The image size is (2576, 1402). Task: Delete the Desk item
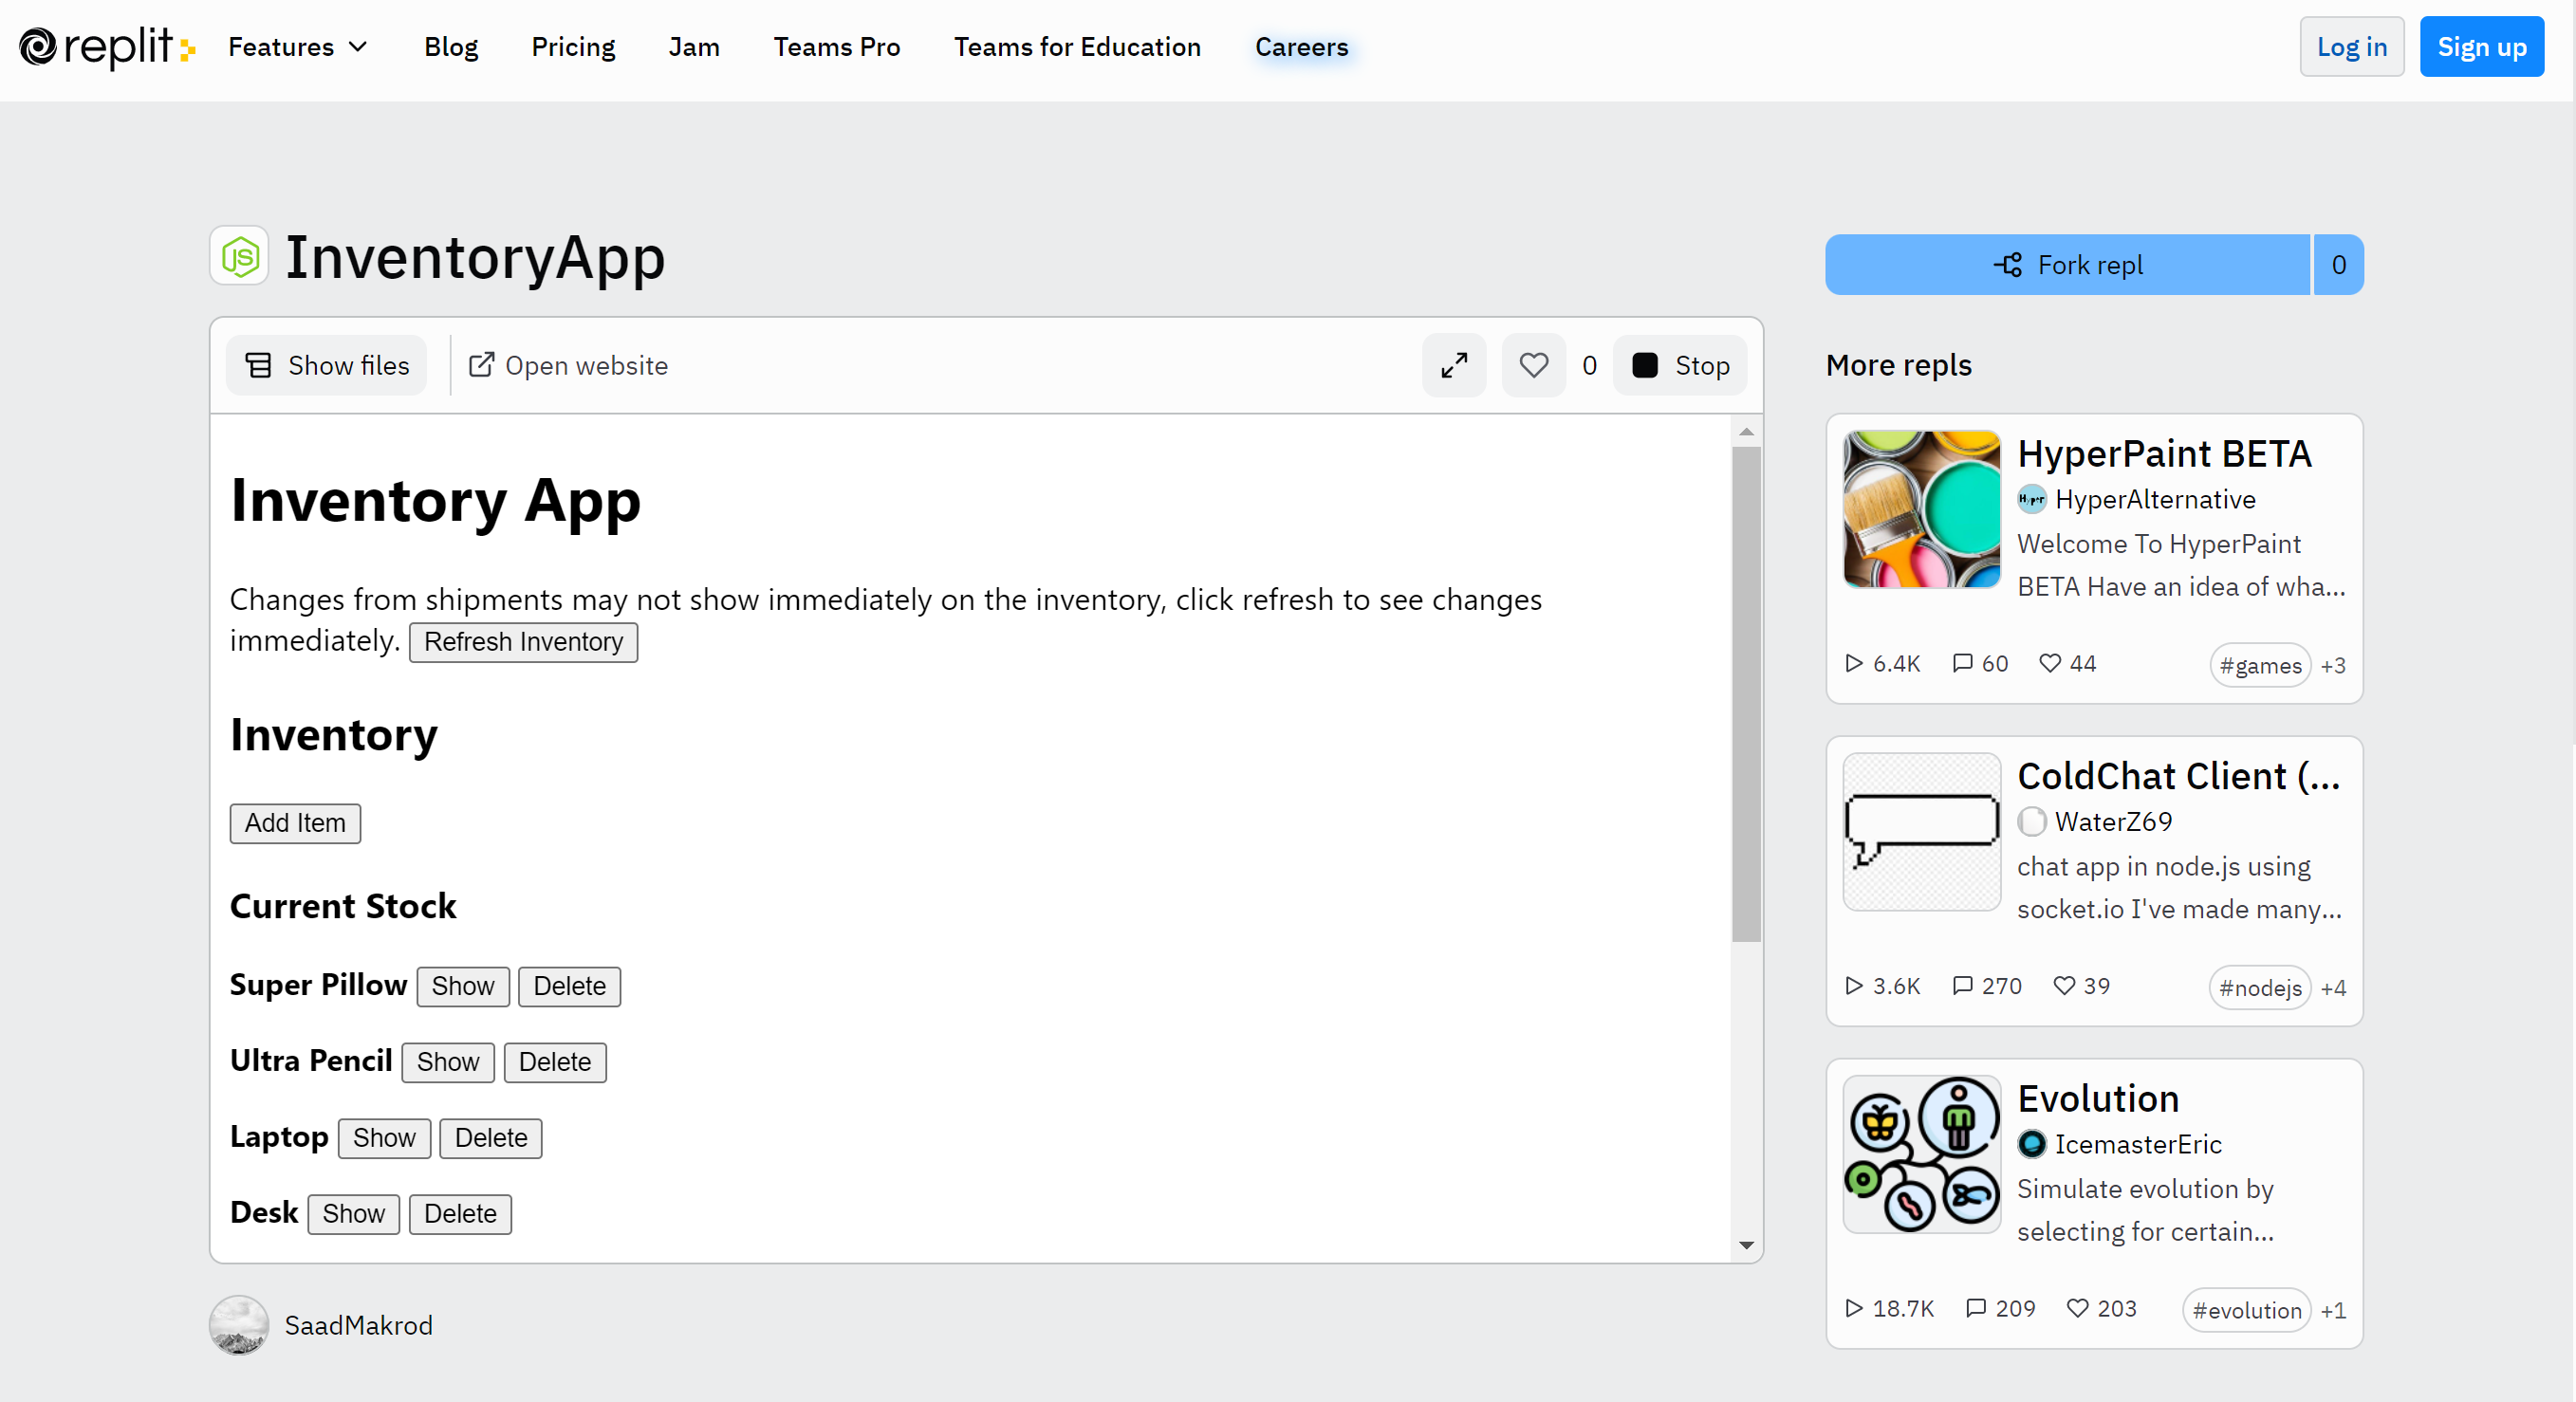coord(460,1214)
